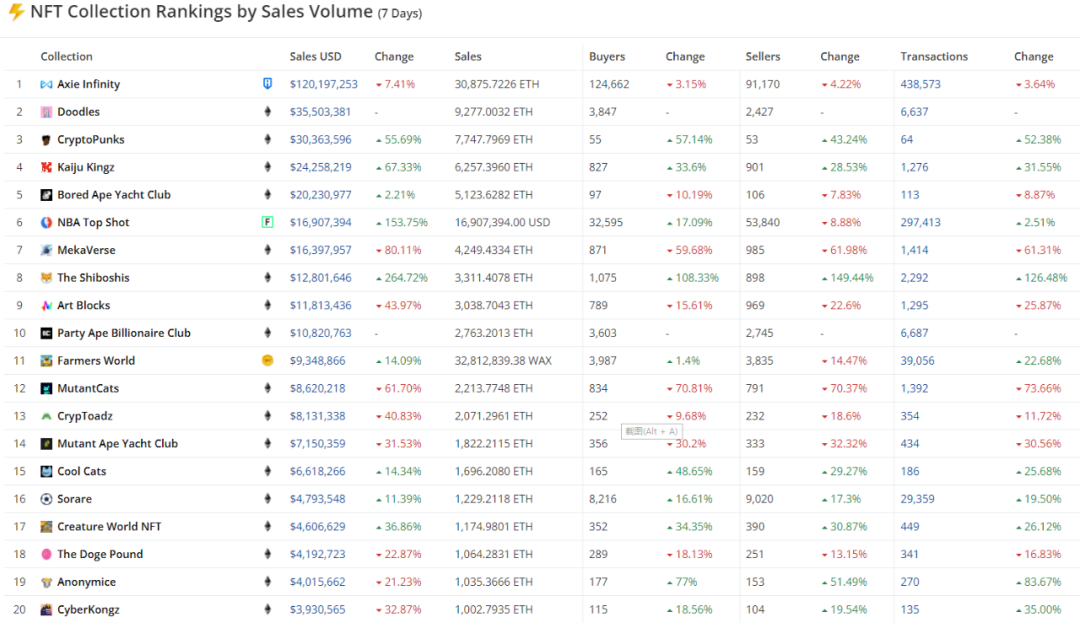Image resolution: width=1080 pixels, height=623 pixels.
Task: Open the 6,687 transactions link for Party Ape
Action: pos(914,333)
